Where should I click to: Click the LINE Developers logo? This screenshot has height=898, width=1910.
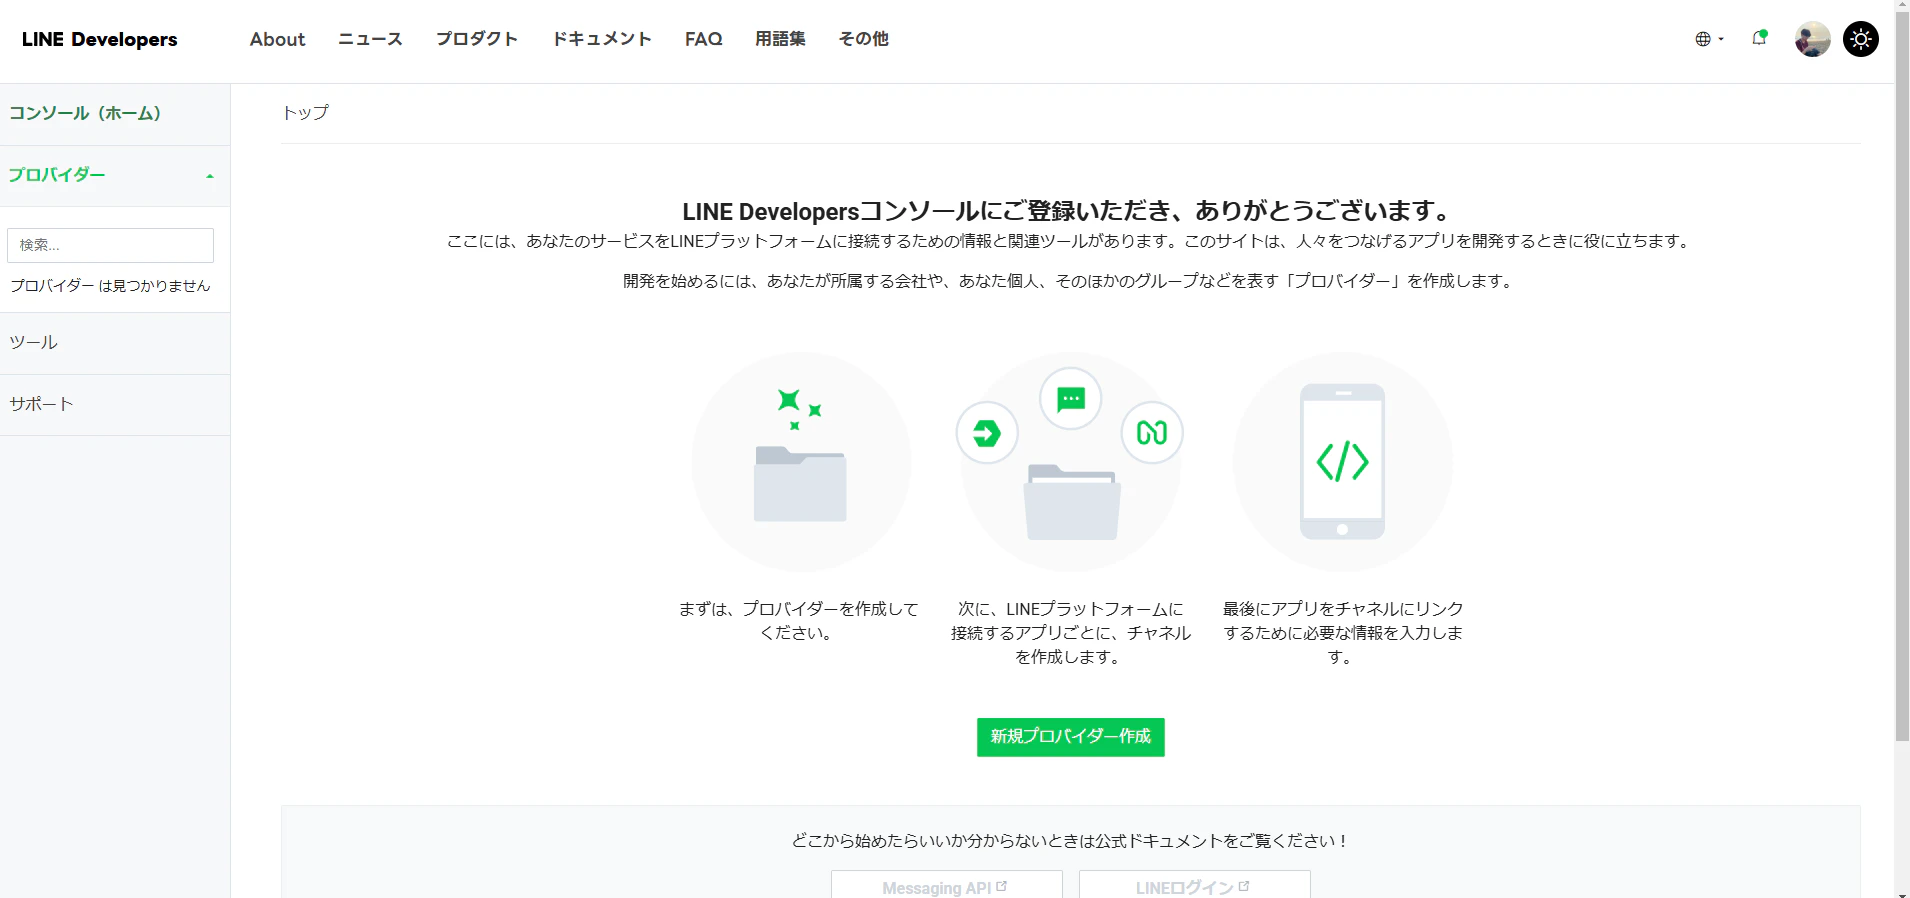tap(99, 39)
